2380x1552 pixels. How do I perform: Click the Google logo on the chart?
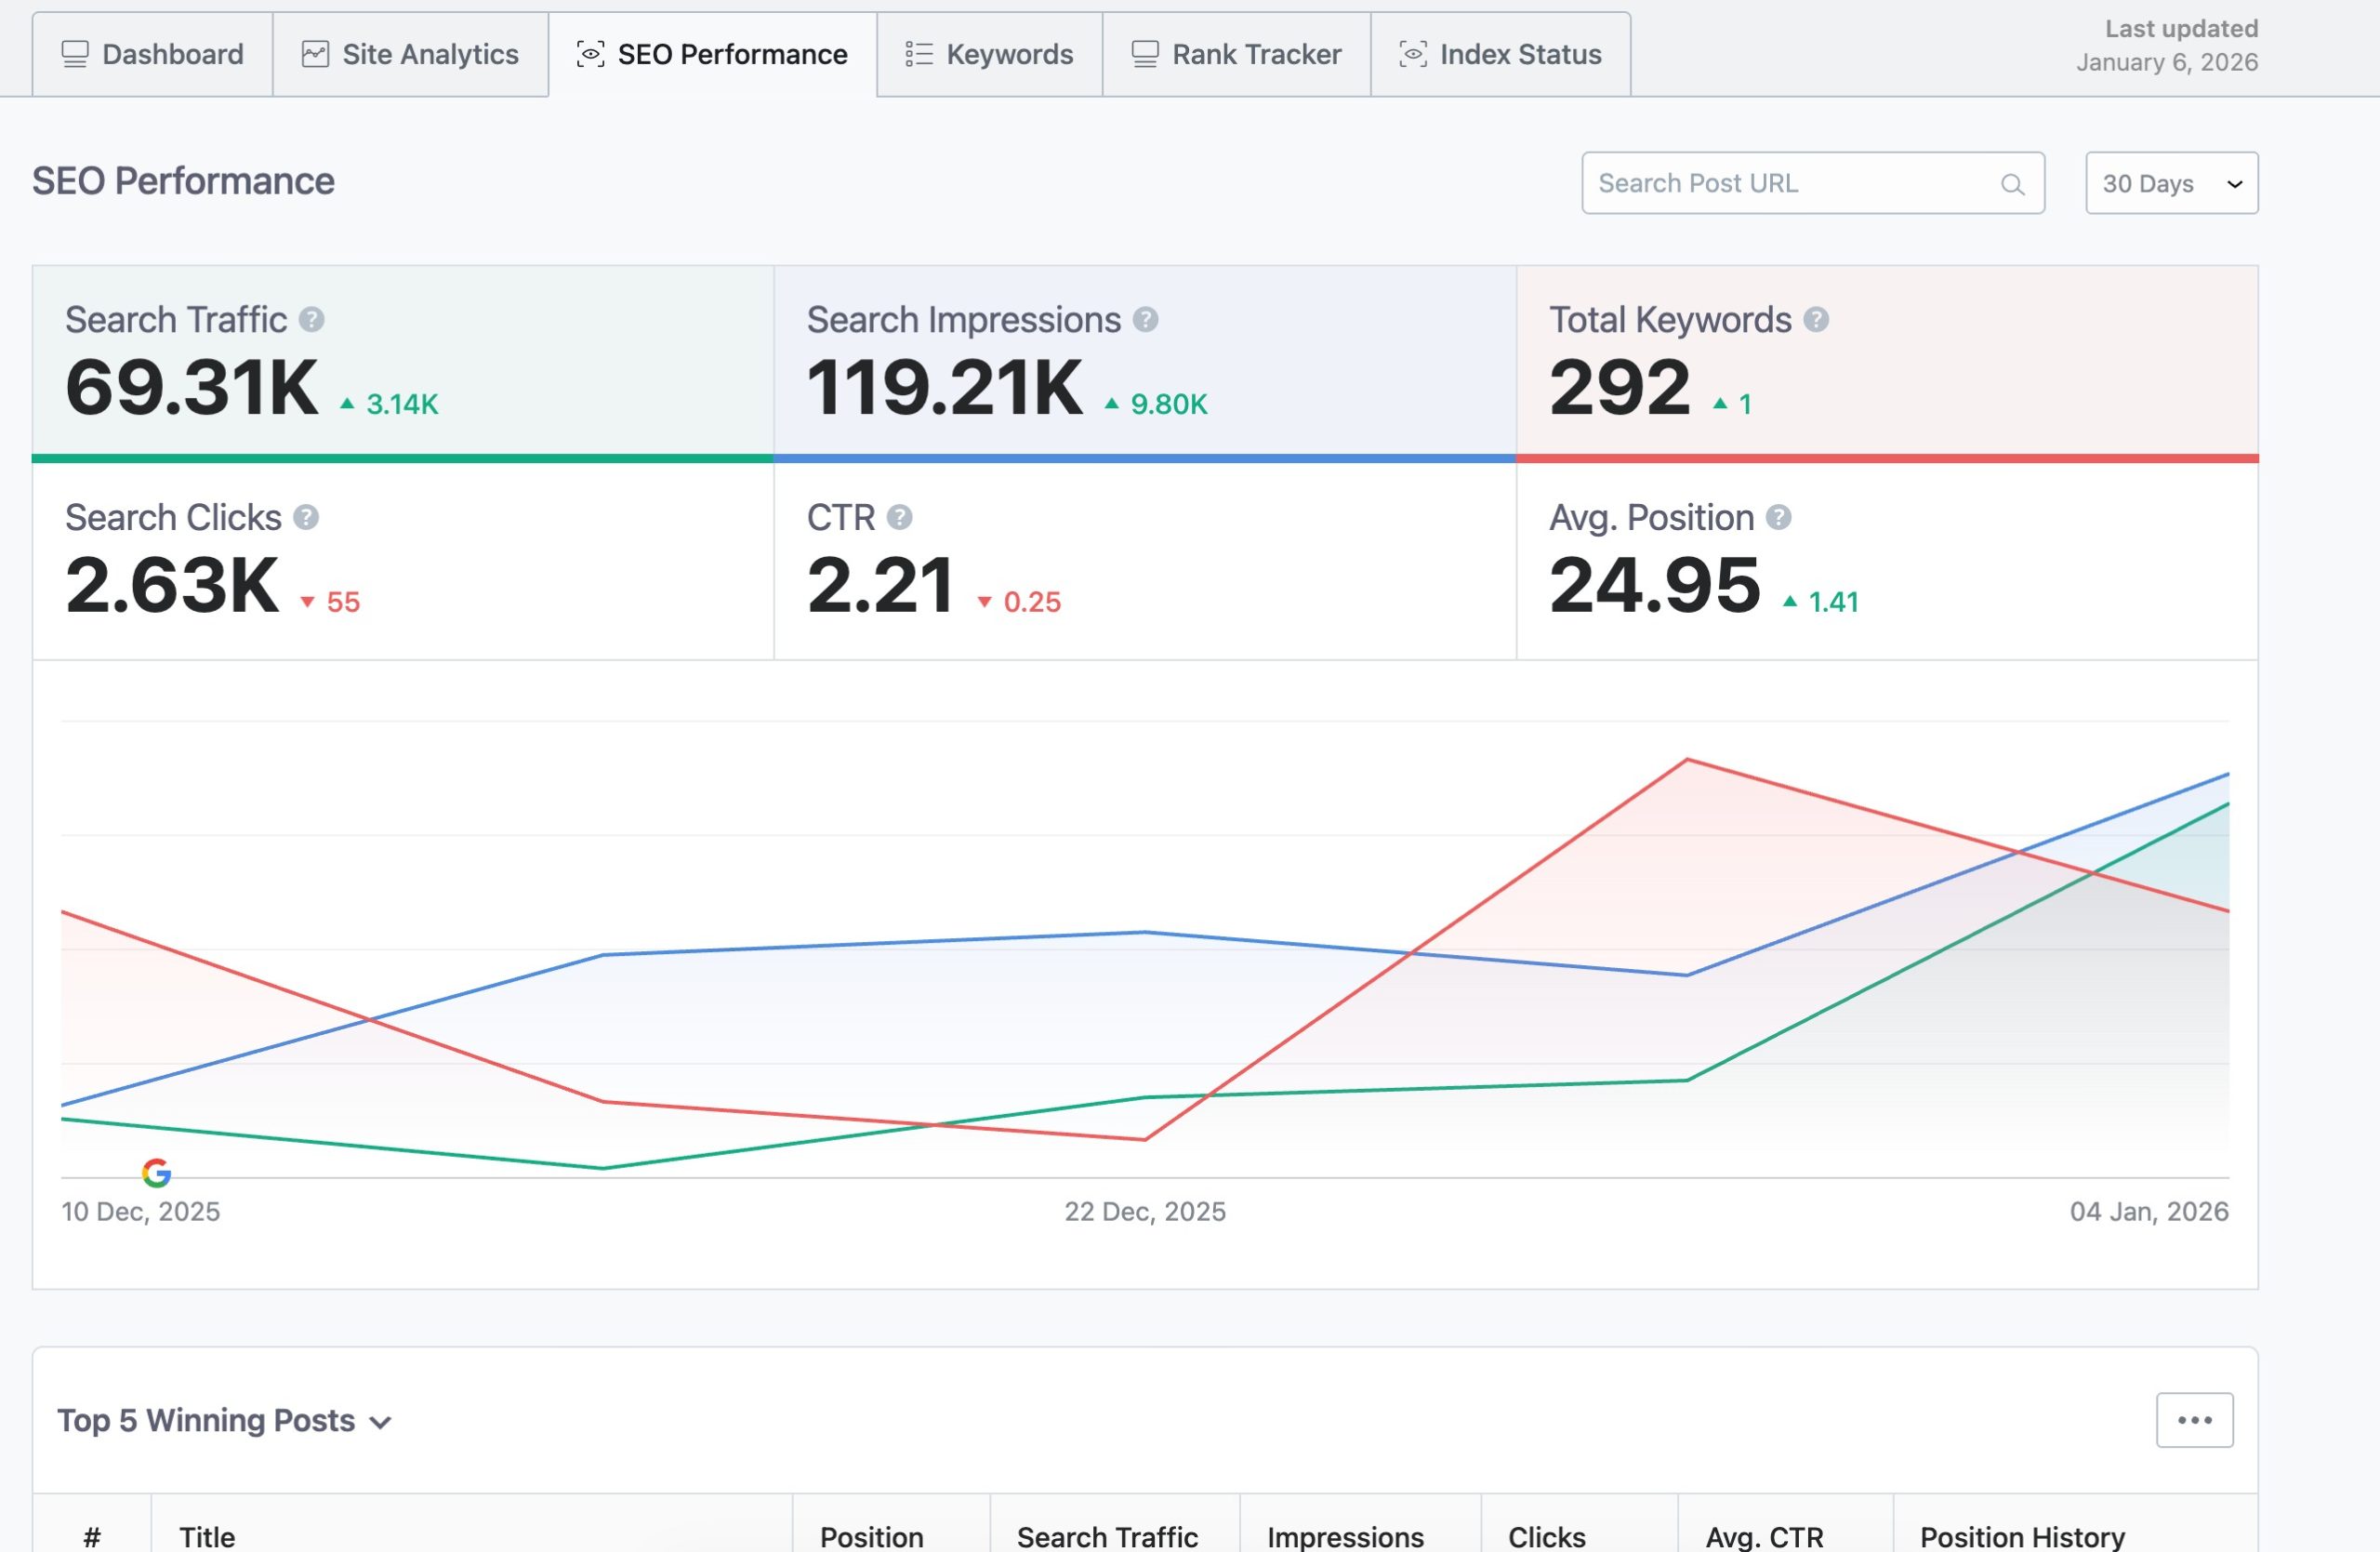pos(157,1173)
